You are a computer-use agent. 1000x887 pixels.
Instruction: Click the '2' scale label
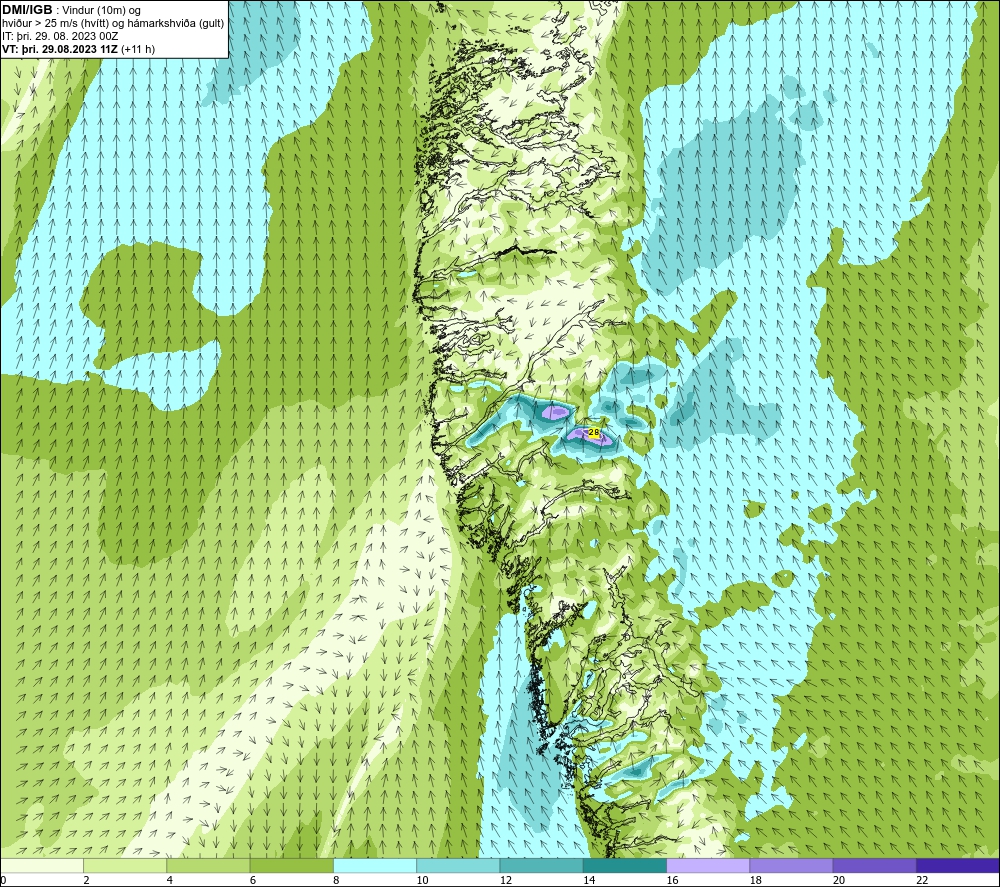coord(86,880)
